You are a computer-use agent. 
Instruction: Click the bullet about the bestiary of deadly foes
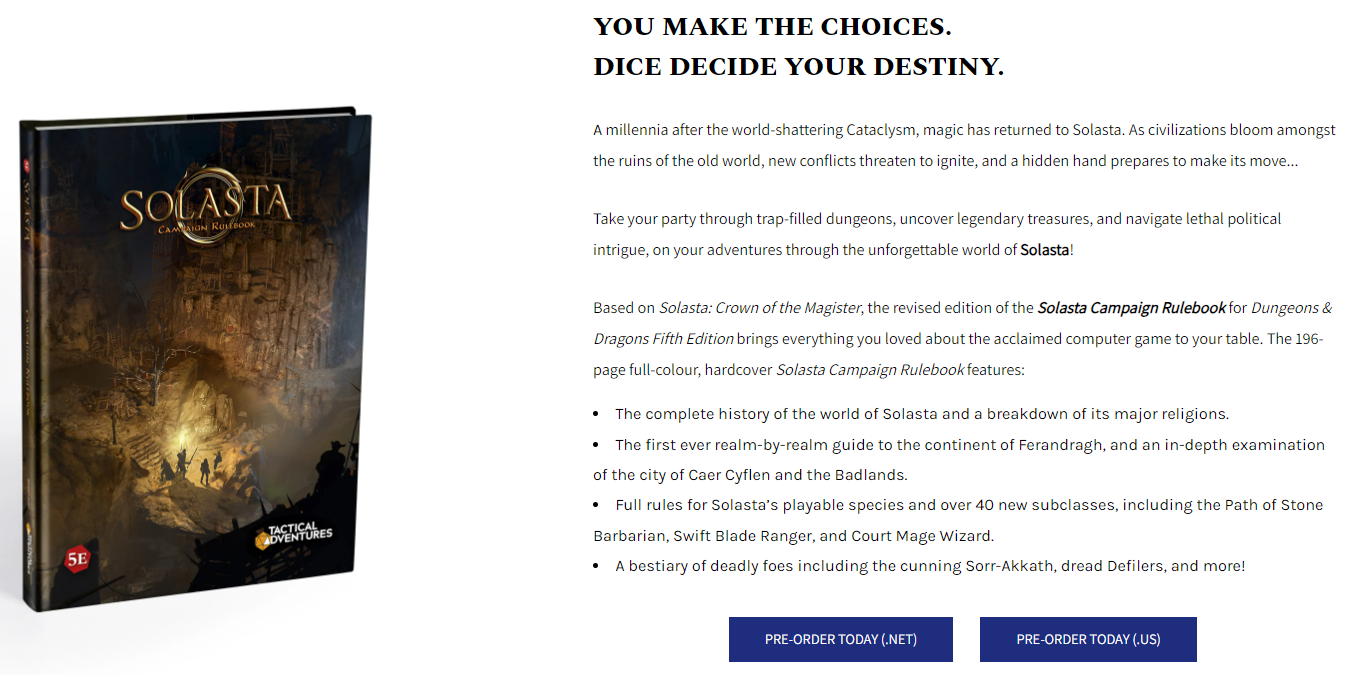[930, 566]
